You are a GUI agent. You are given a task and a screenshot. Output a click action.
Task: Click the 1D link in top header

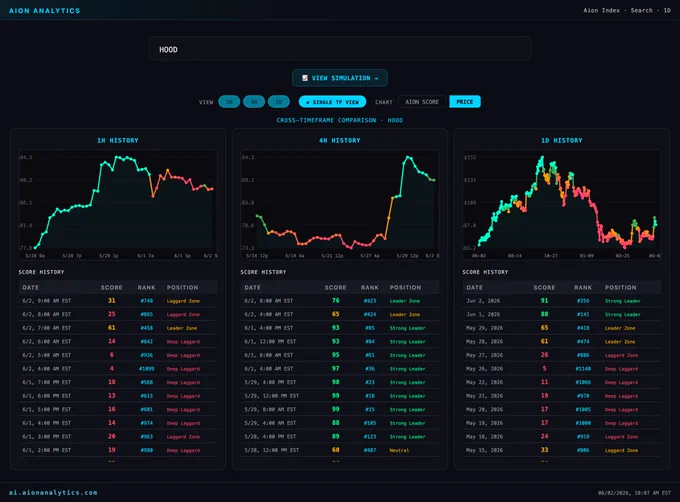pyautogui.click(x=667, y=10)
